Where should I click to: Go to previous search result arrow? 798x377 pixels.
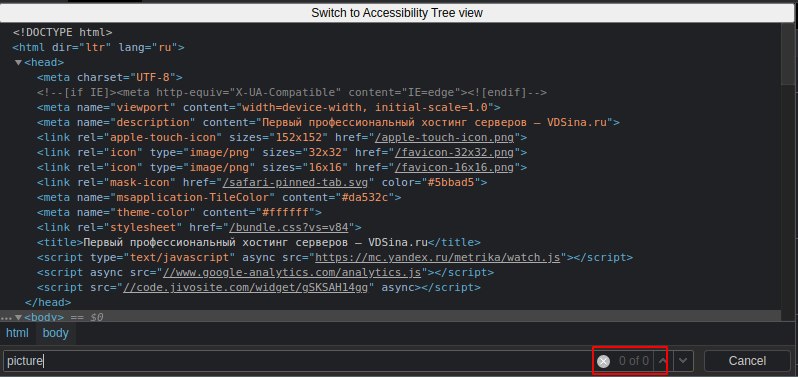[x=662, y=361]
